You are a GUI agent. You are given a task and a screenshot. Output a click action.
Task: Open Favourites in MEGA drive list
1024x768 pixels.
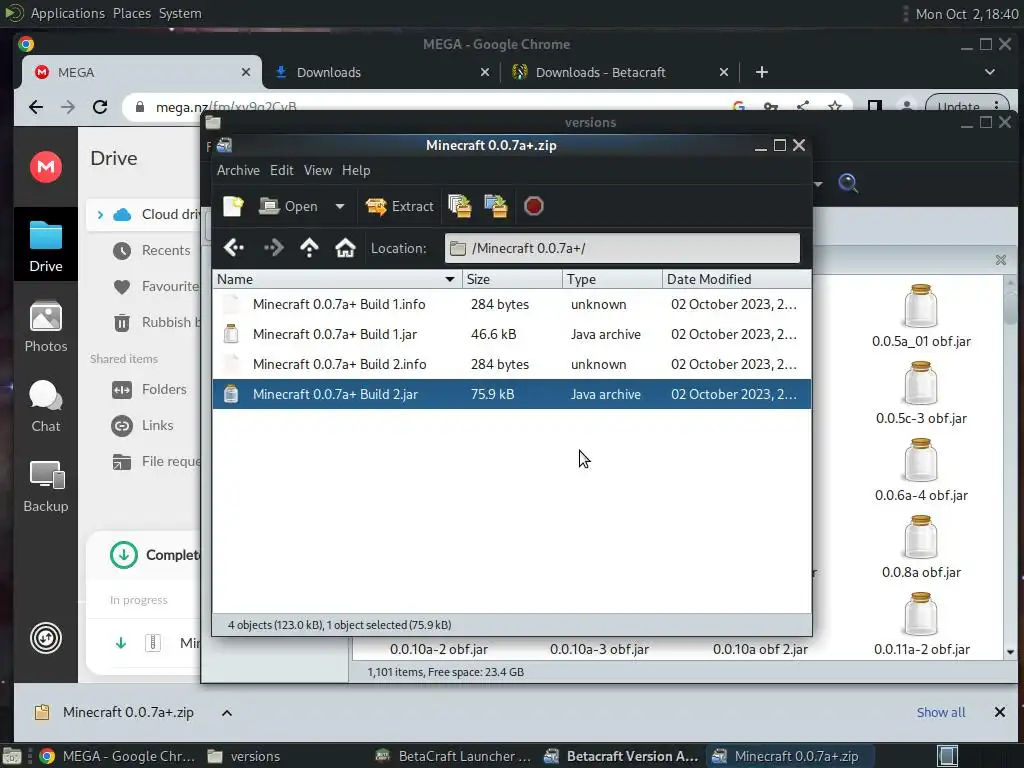155,287
